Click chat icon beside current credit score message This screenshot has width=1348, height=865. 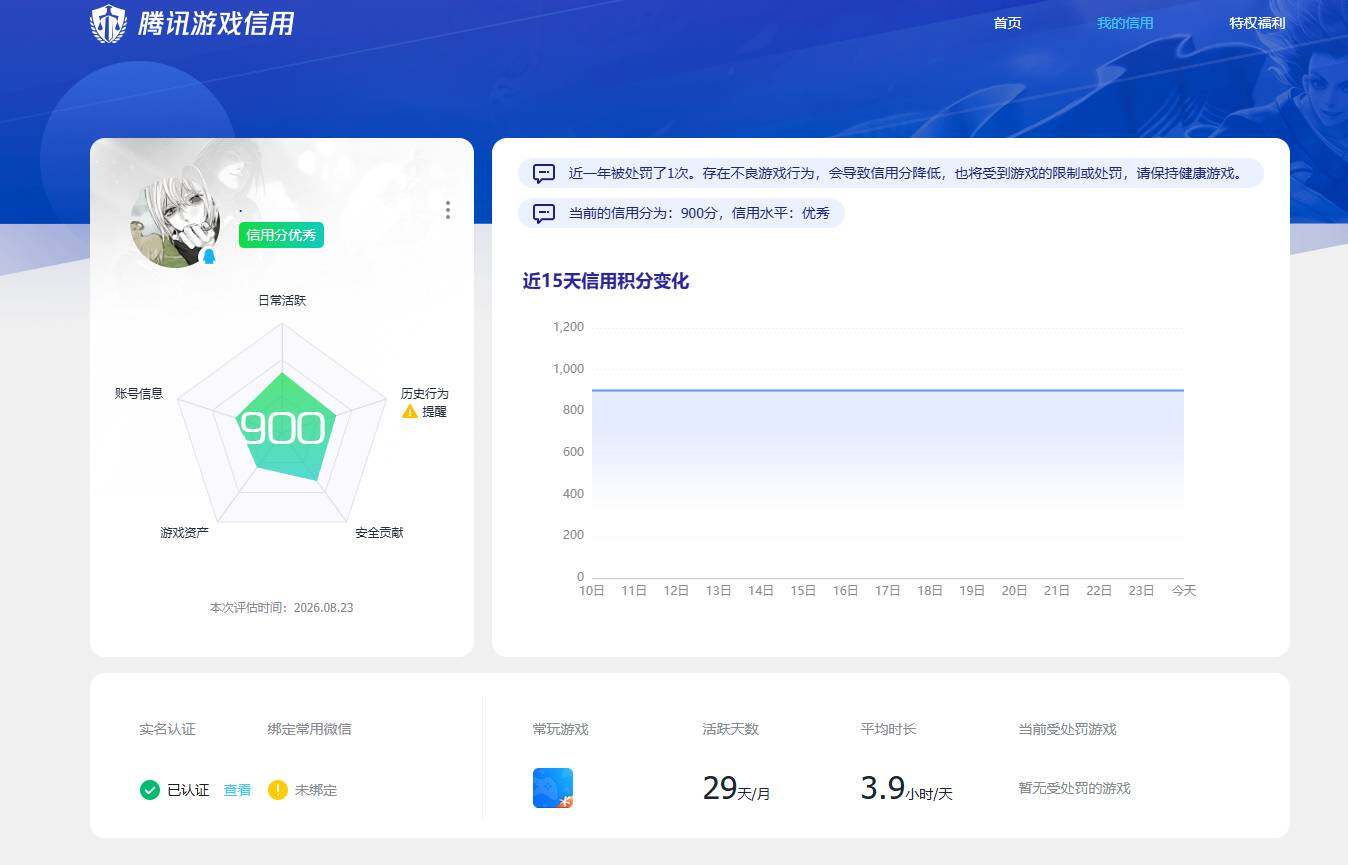point(544,213)
